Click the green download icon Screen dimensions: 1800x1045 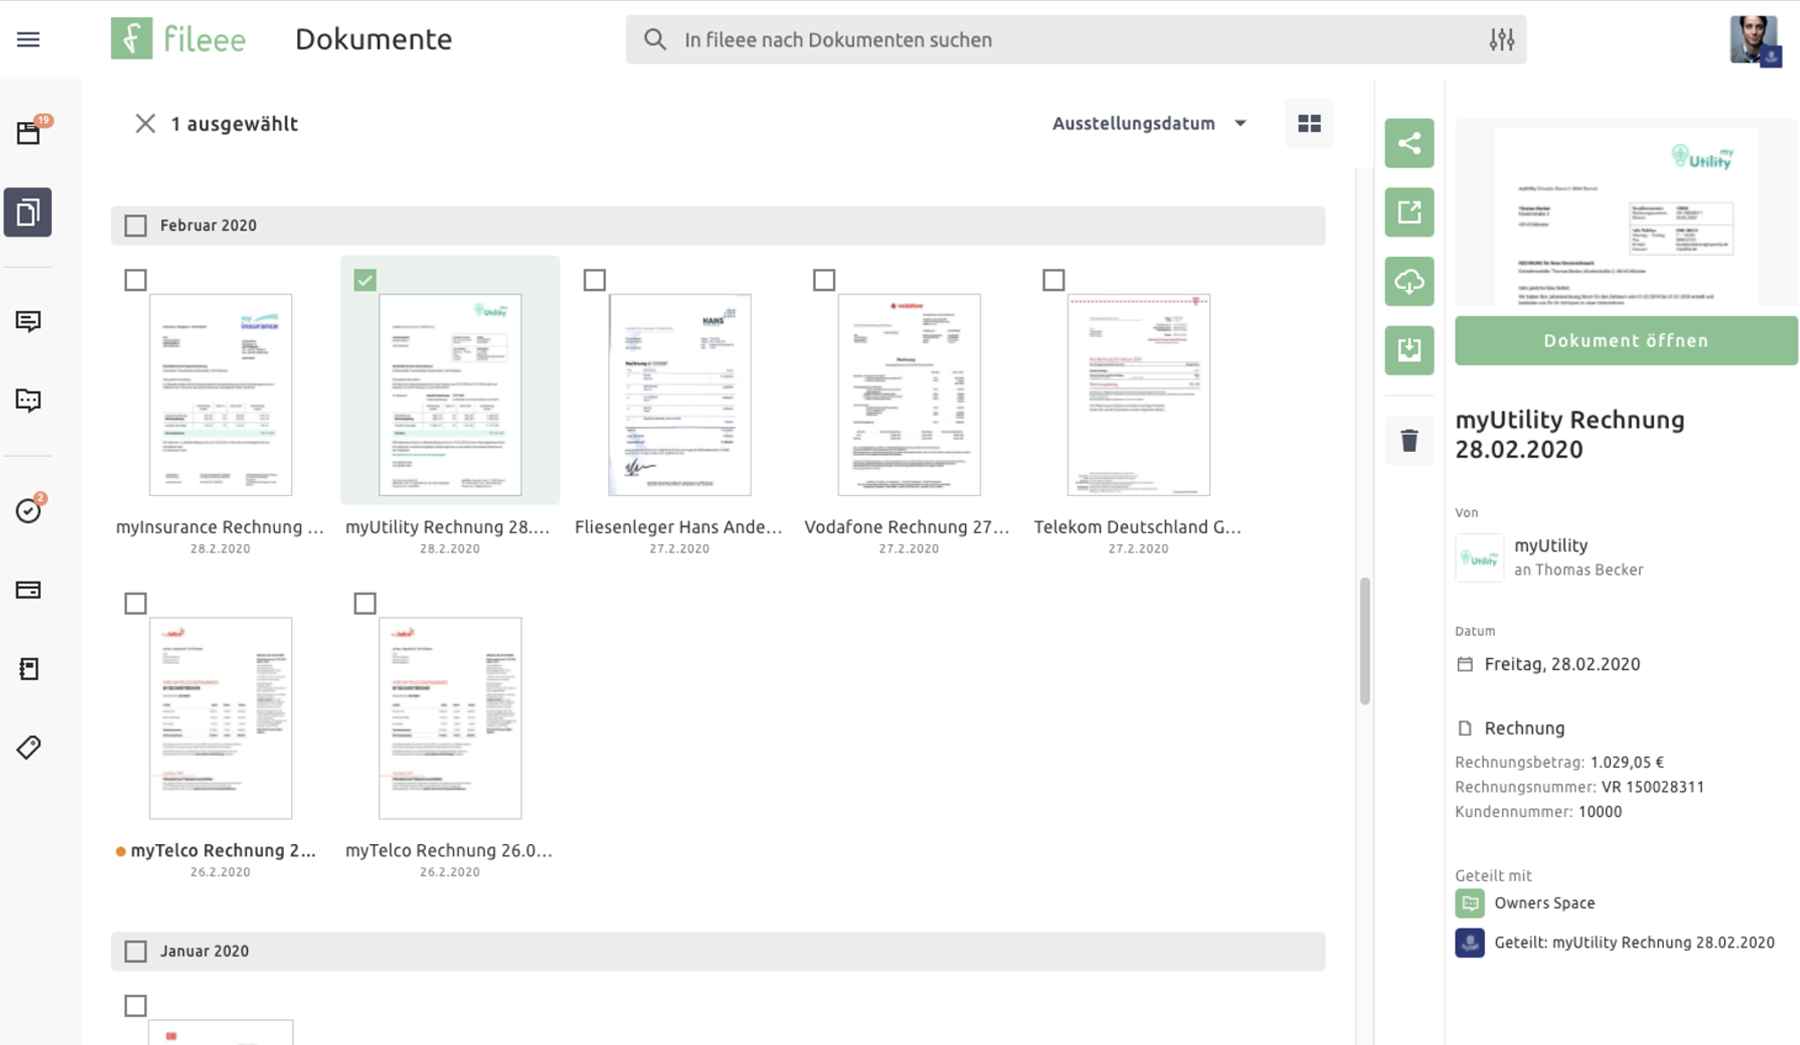pos(1409,350)
